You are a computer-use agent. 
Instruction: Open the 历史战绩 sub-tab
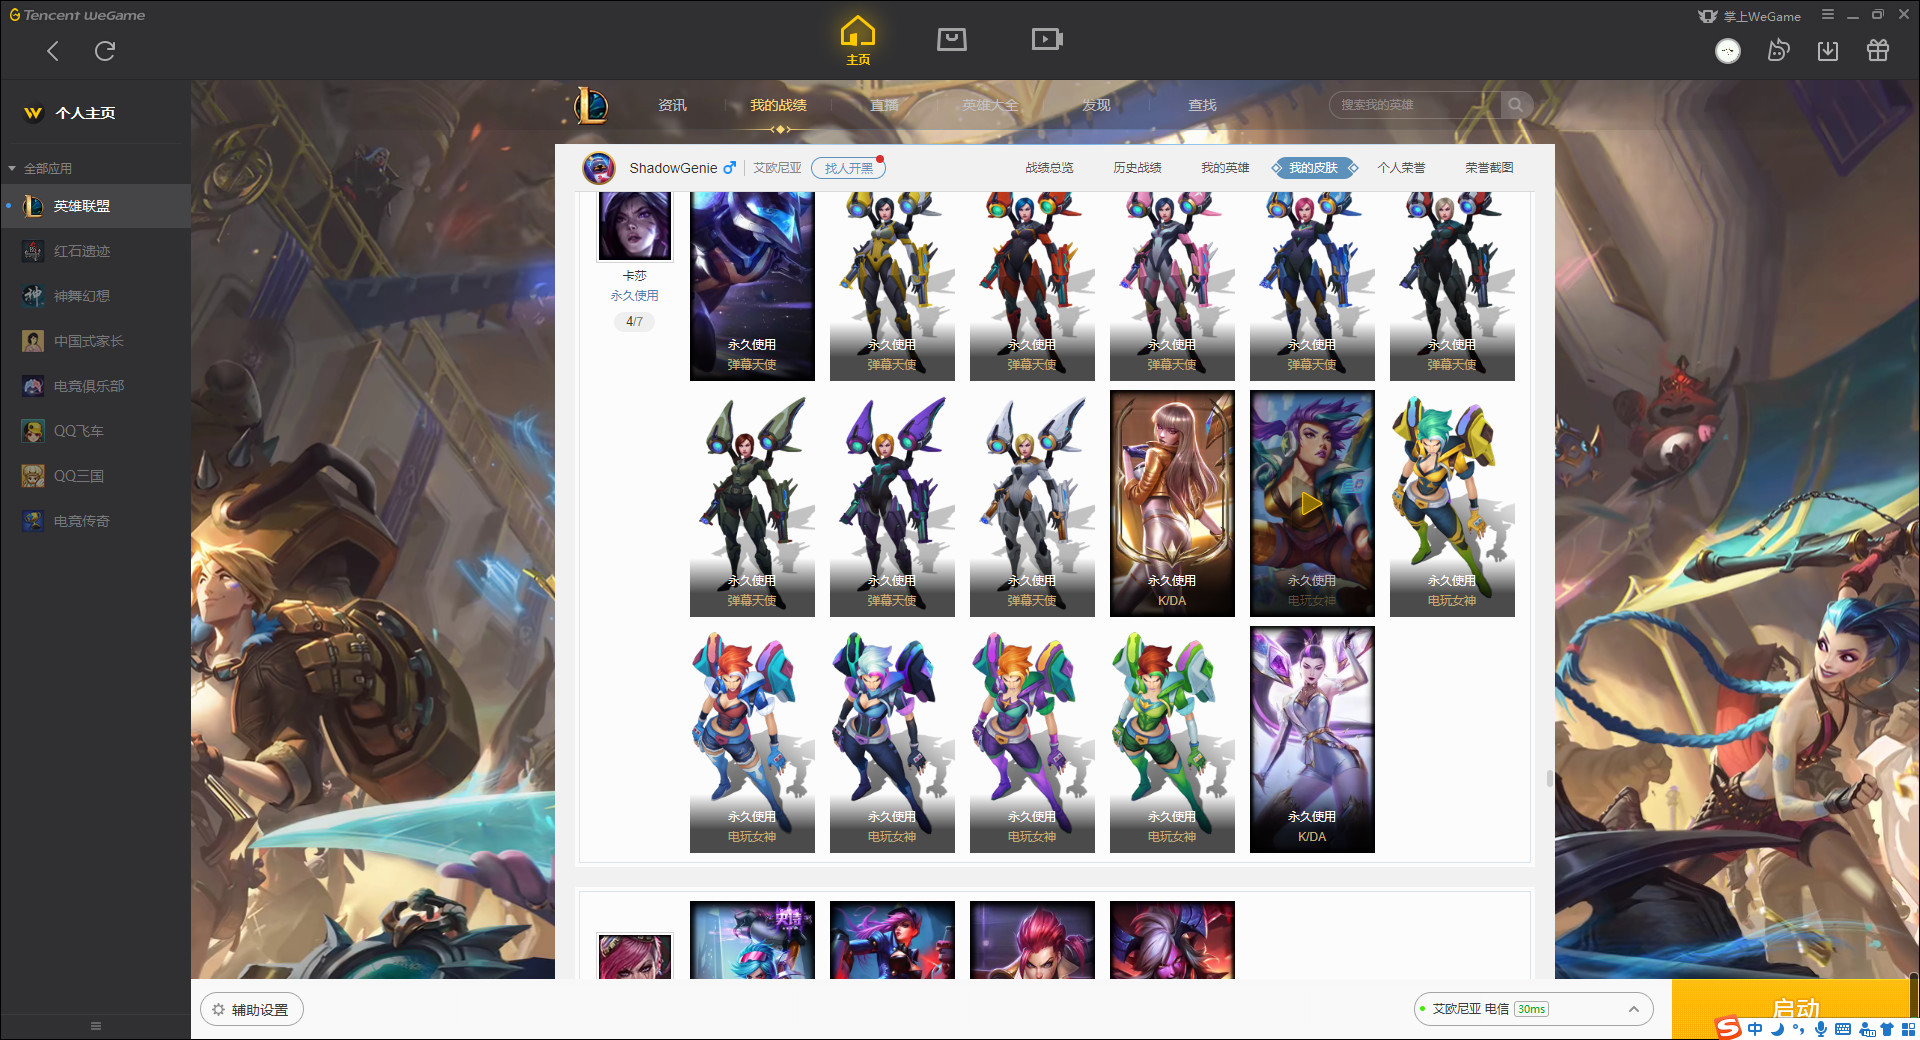(x=1137, y=168)
